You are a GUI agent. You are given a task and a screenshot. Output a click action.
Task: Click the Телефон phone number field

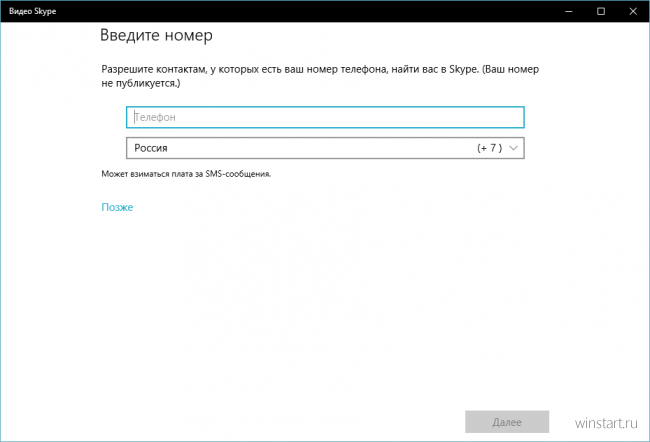tap(325, 117)
